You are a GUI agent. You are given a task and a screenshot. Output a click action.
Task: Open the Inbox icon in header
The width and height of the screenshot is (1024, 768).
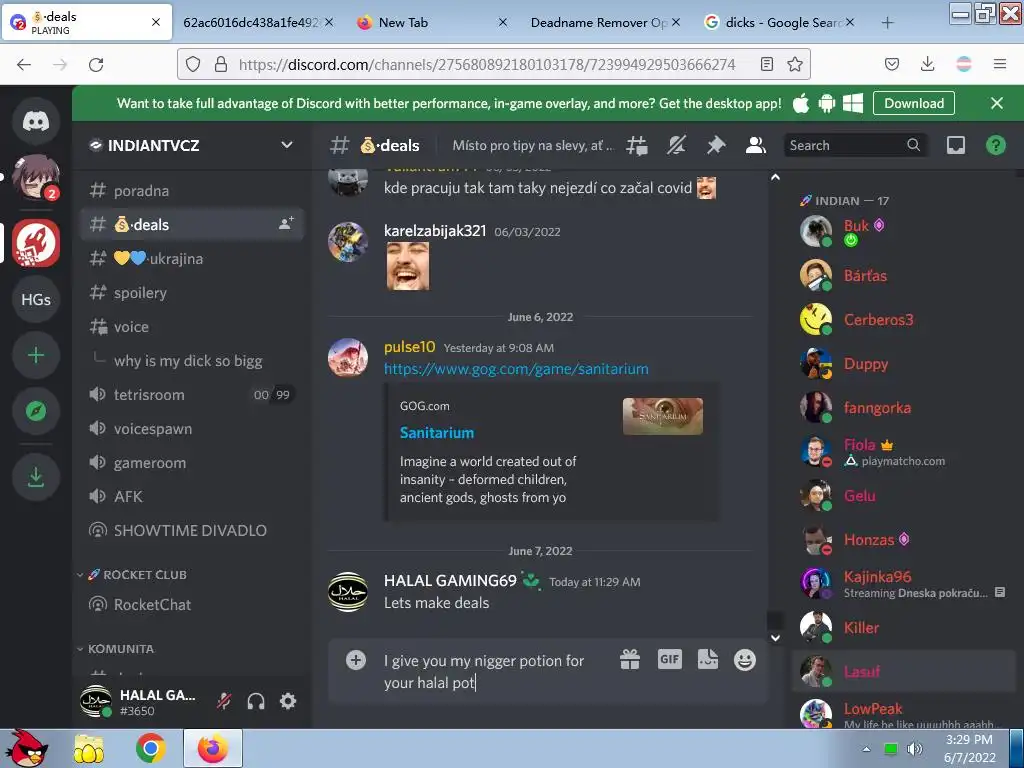tap(955, 145)
